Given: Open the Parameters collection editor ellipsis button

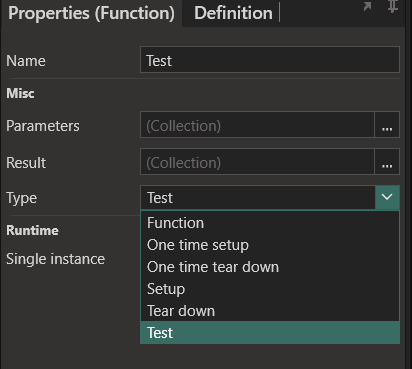Looking at the screenshot, I should (387, 125).
